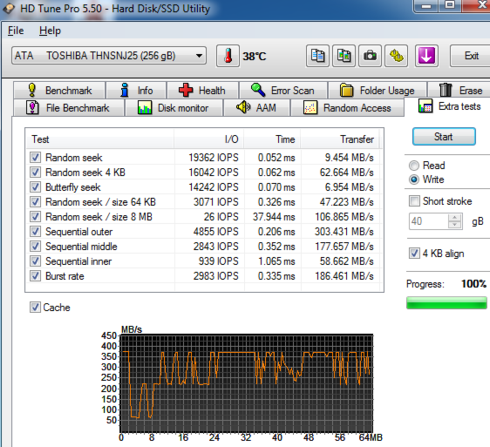Open the File Benchmark tab
Viewport: 490px width, 447px height.
pyautogui.click(x=68, y=108)
